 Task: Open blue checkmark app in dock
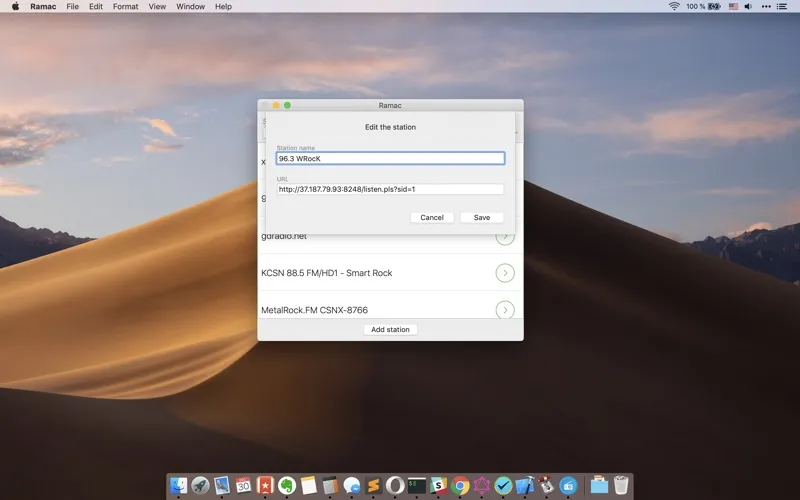[x=503, y=485]
